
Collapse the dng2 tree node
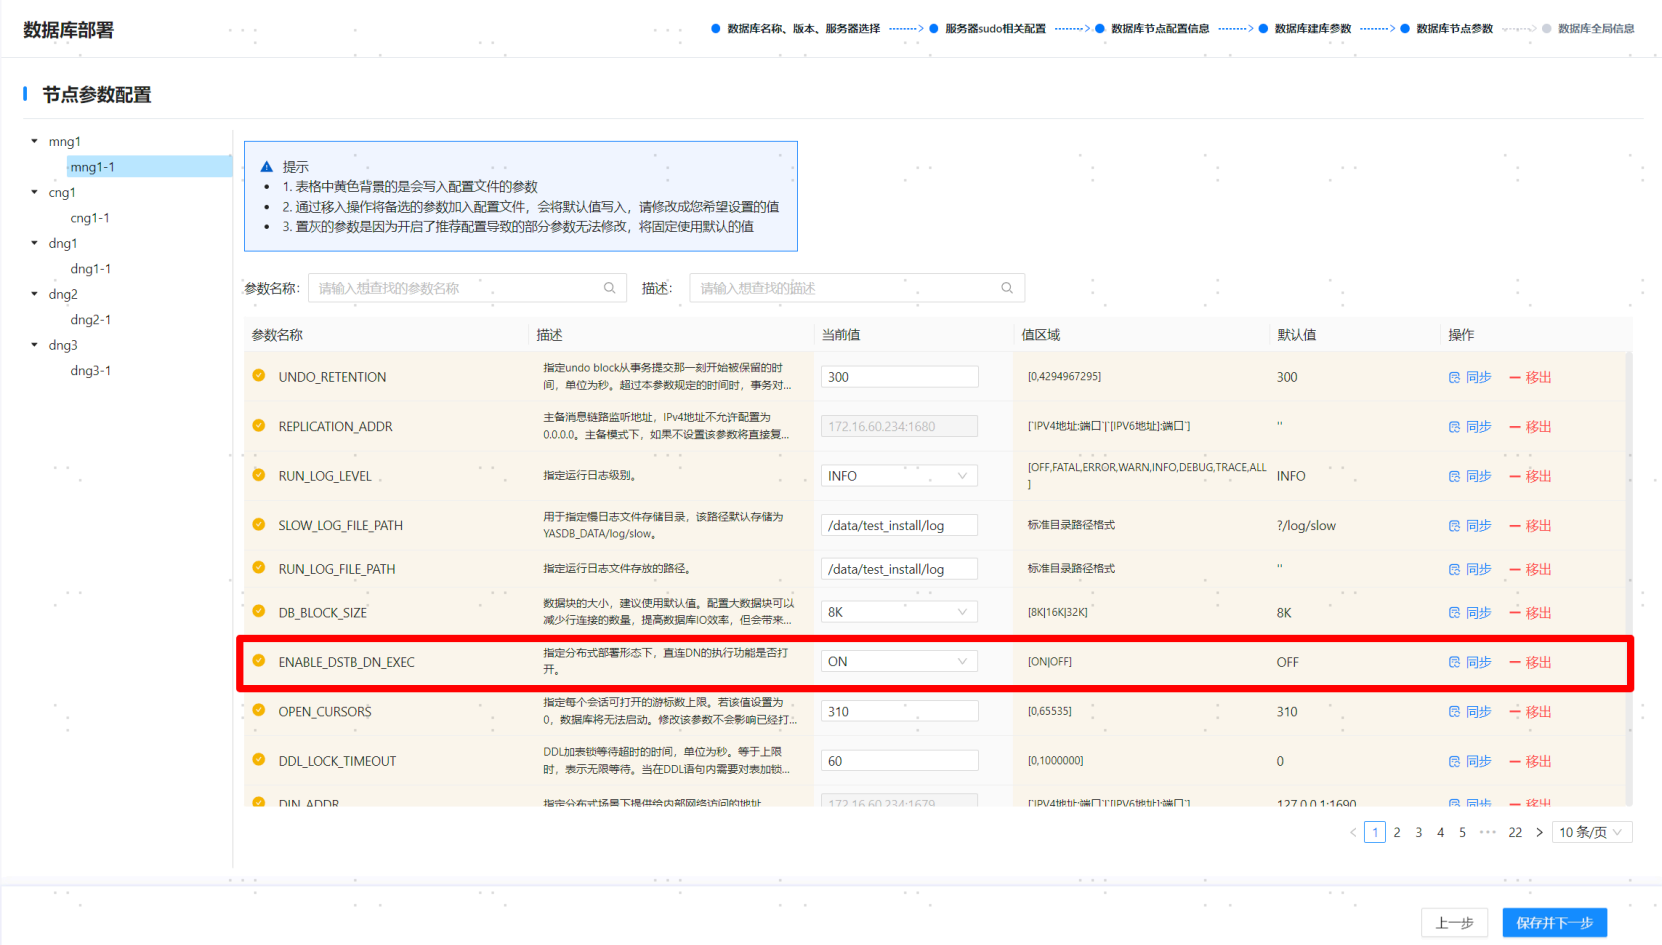coord(35,294)
